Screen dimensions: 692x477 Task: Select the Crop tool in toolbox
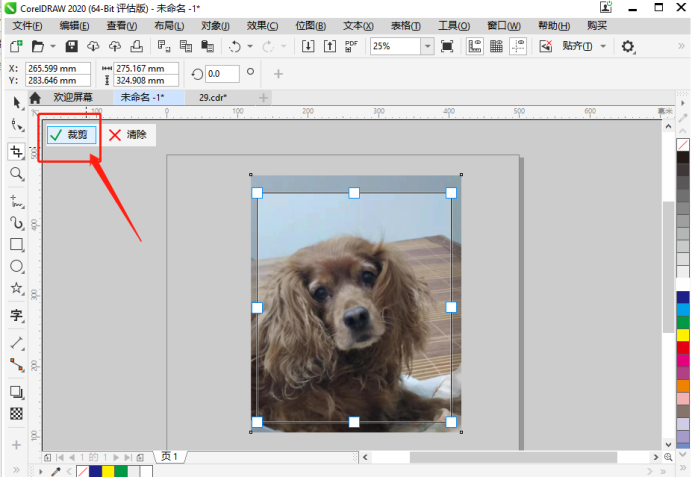coord(16,151)
